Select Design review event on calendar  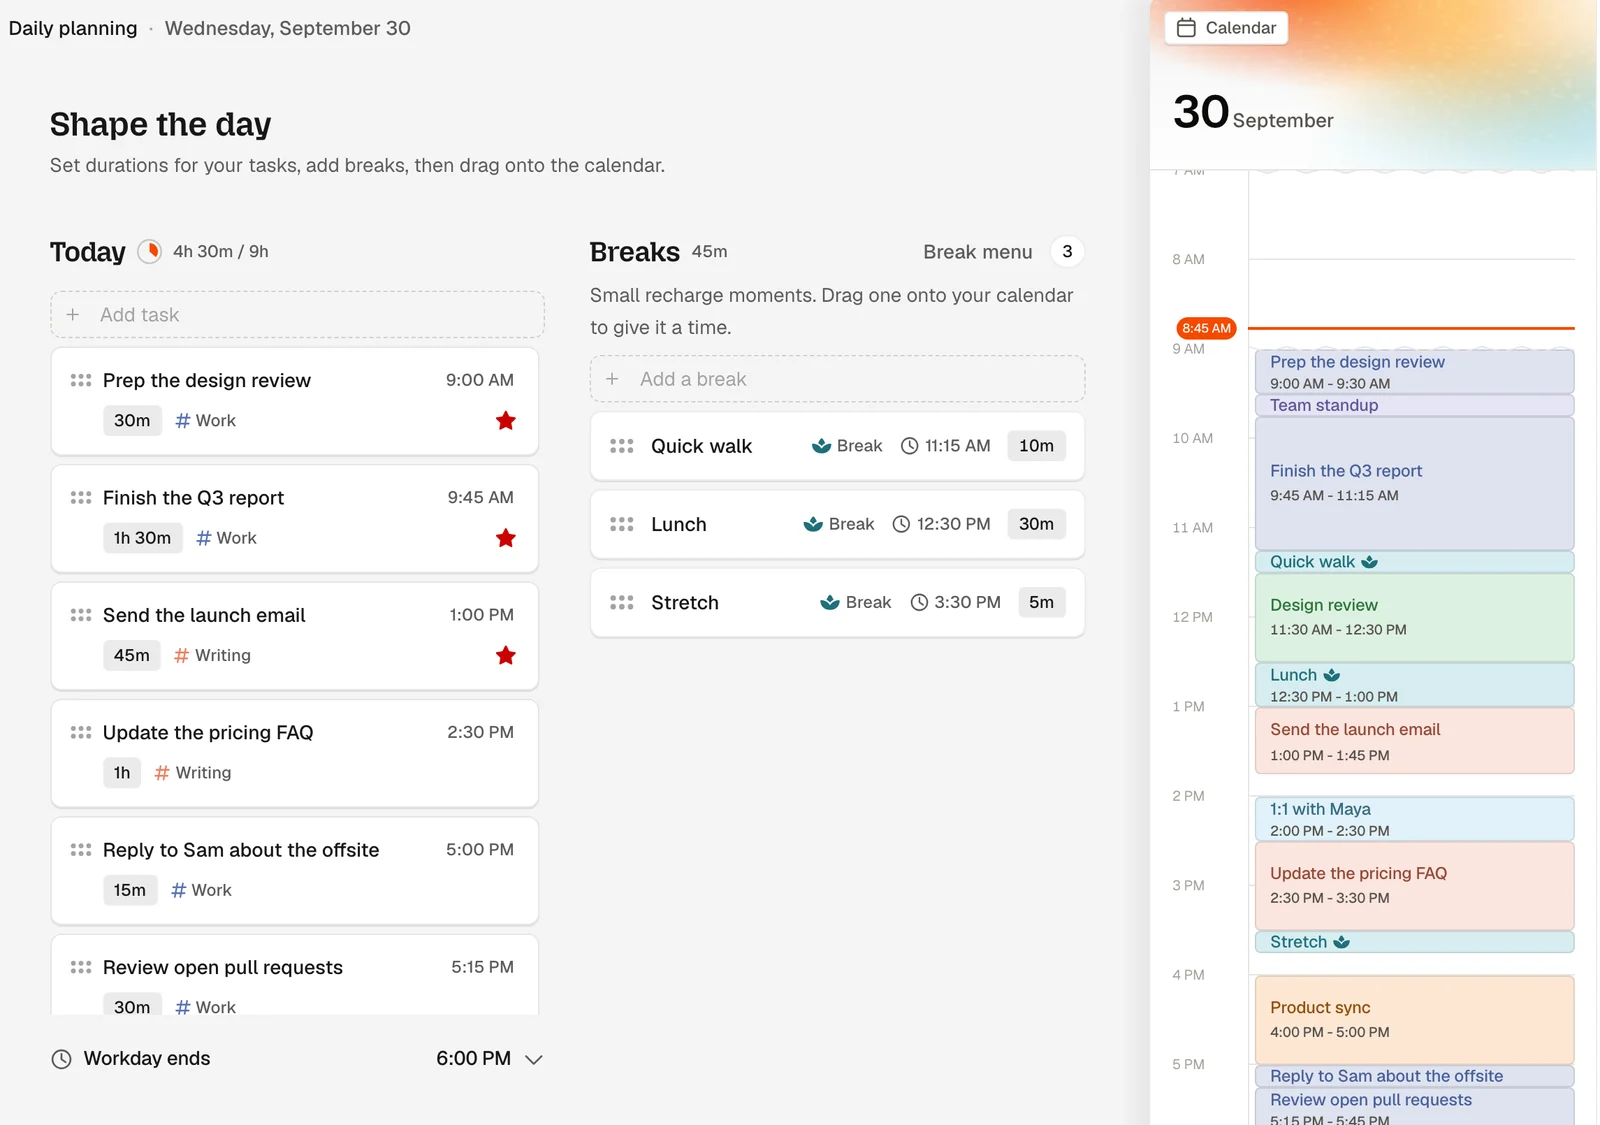click(x=1414, y=618)
